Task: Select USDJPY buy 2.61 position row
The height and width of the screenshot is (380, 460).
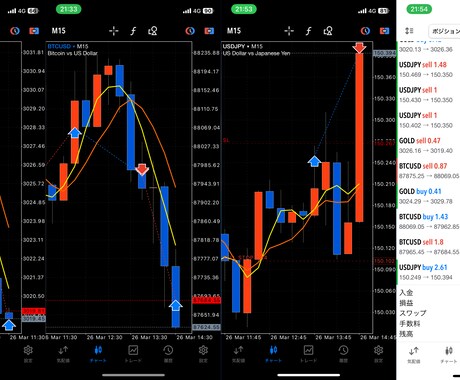Action: [428, 272]
